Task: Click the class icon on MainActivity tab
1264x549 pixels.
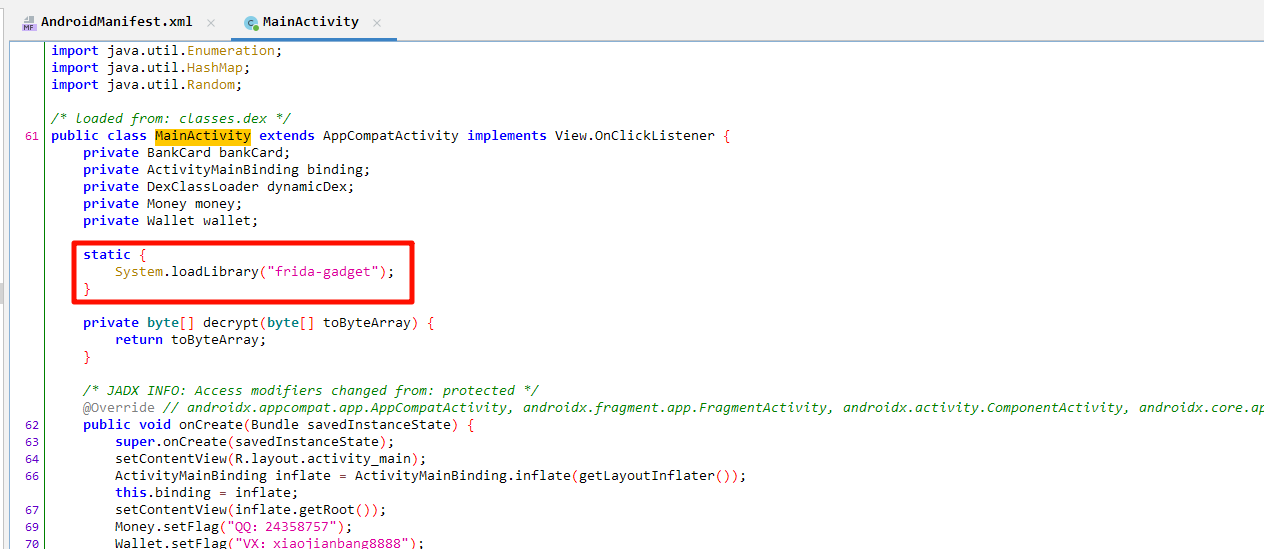Action: 251,22
